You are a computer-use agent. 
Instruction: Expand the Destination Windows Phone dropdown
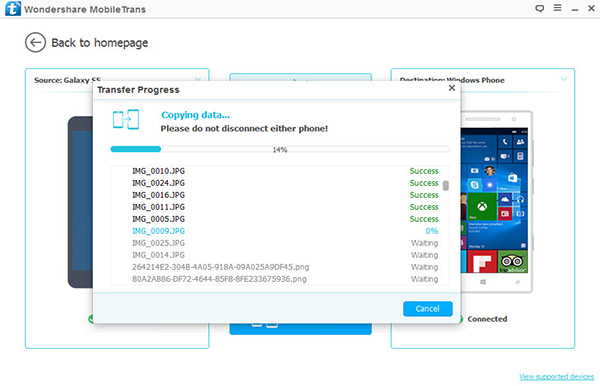pos(564,79)
